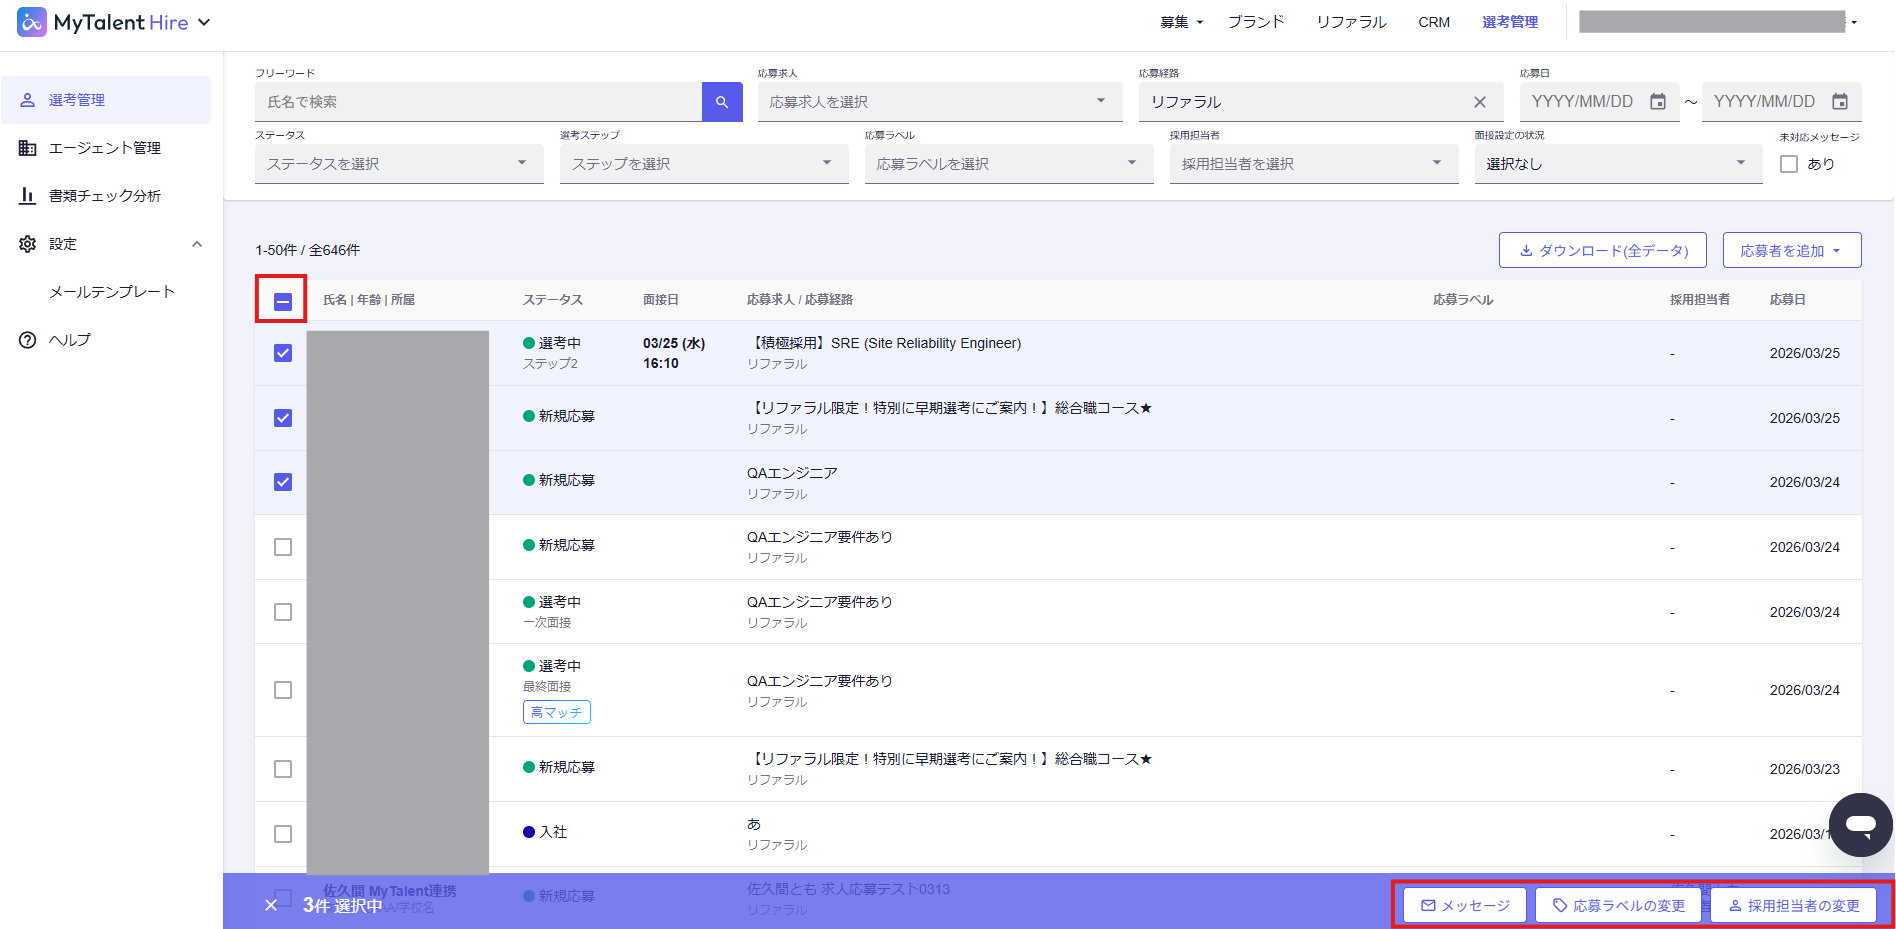Open the CRM top menu

coord(1434,22)
